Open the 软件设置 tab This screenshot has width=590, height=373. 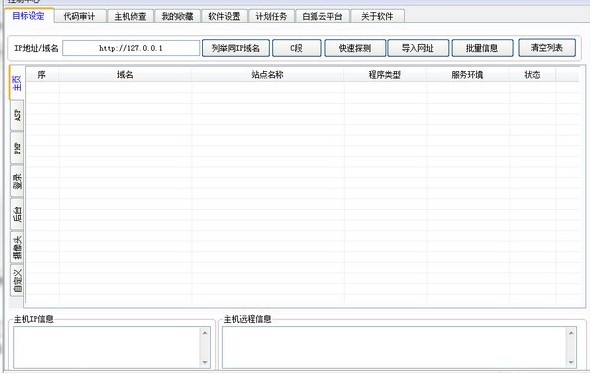(x=225, y=16)
